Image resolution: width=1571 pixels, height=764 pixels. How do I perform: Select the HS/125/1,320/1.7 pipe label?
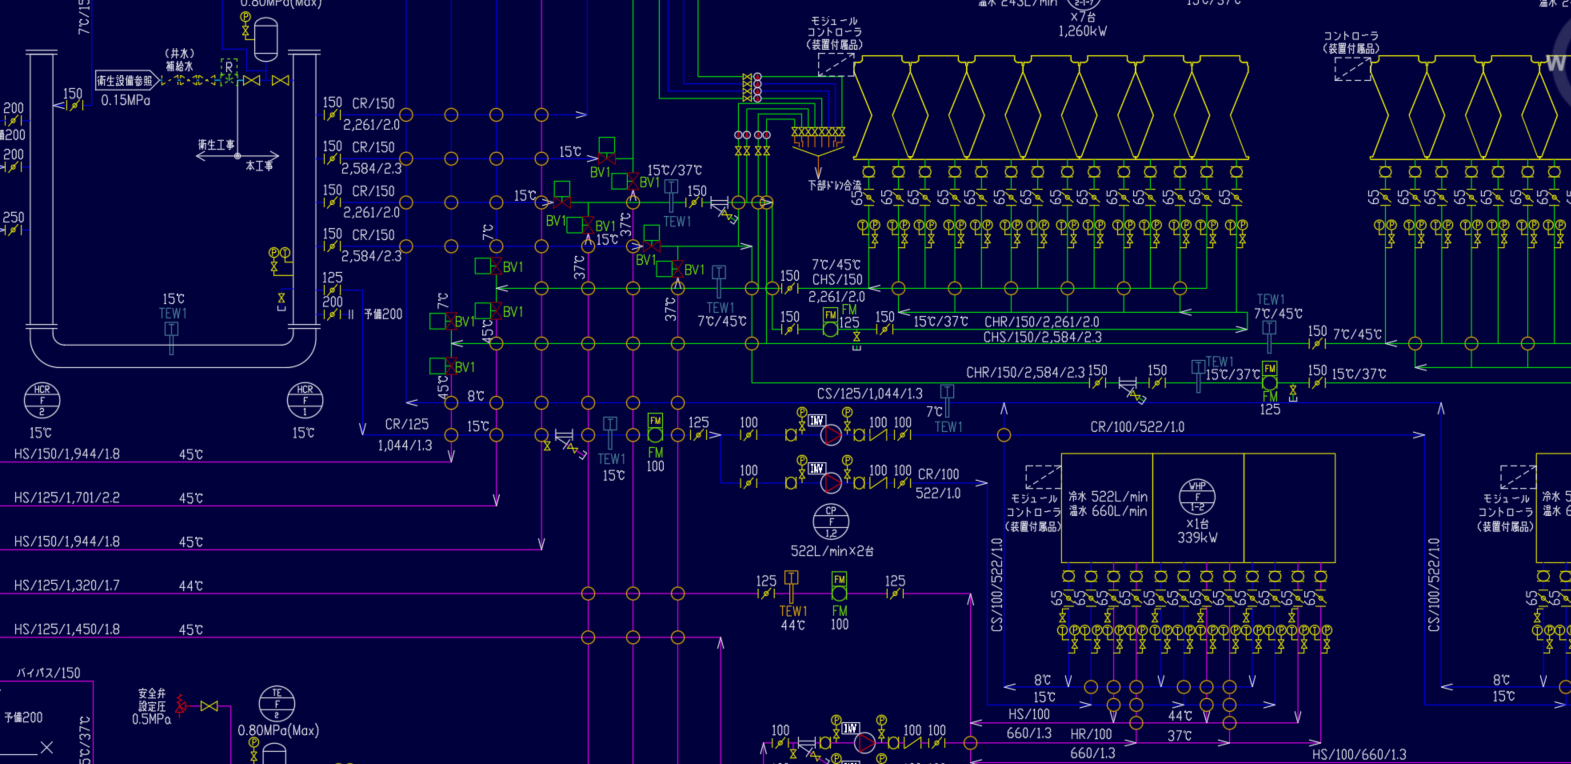click(x=67, y=586)
